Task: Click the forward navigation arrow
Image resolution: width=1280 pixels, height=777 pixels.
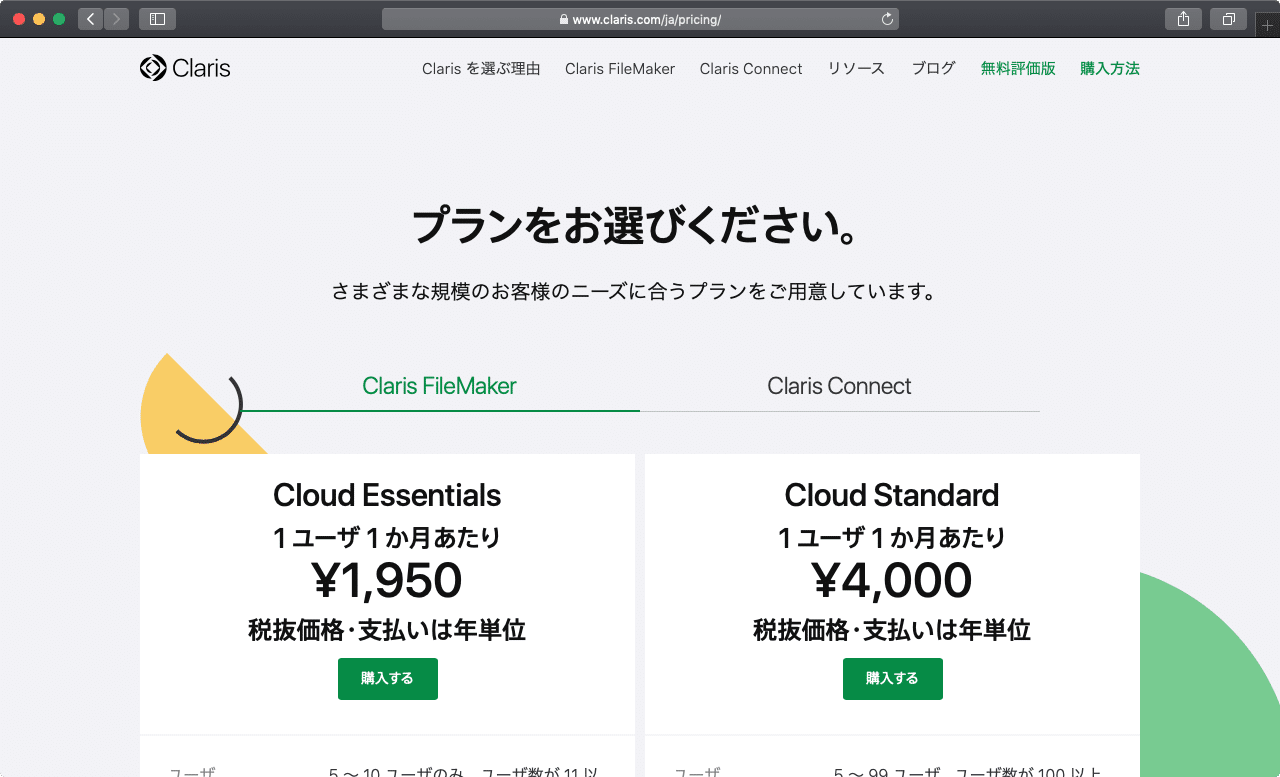Action: coord(115,18)
